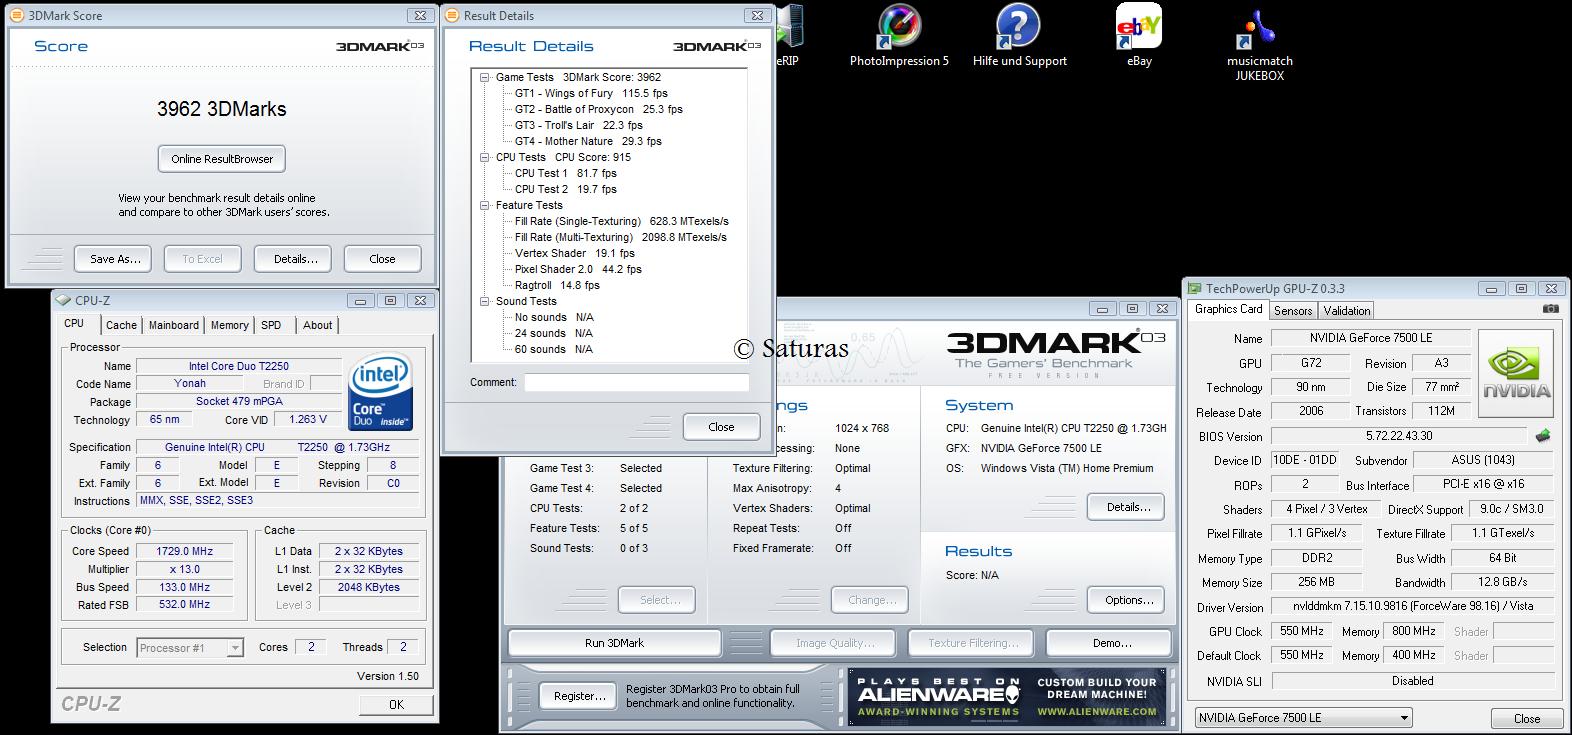Switch to the Cache tab in CPU-Z
Image resolution: width=1572 pixels, height=735 pixels.
121,325
